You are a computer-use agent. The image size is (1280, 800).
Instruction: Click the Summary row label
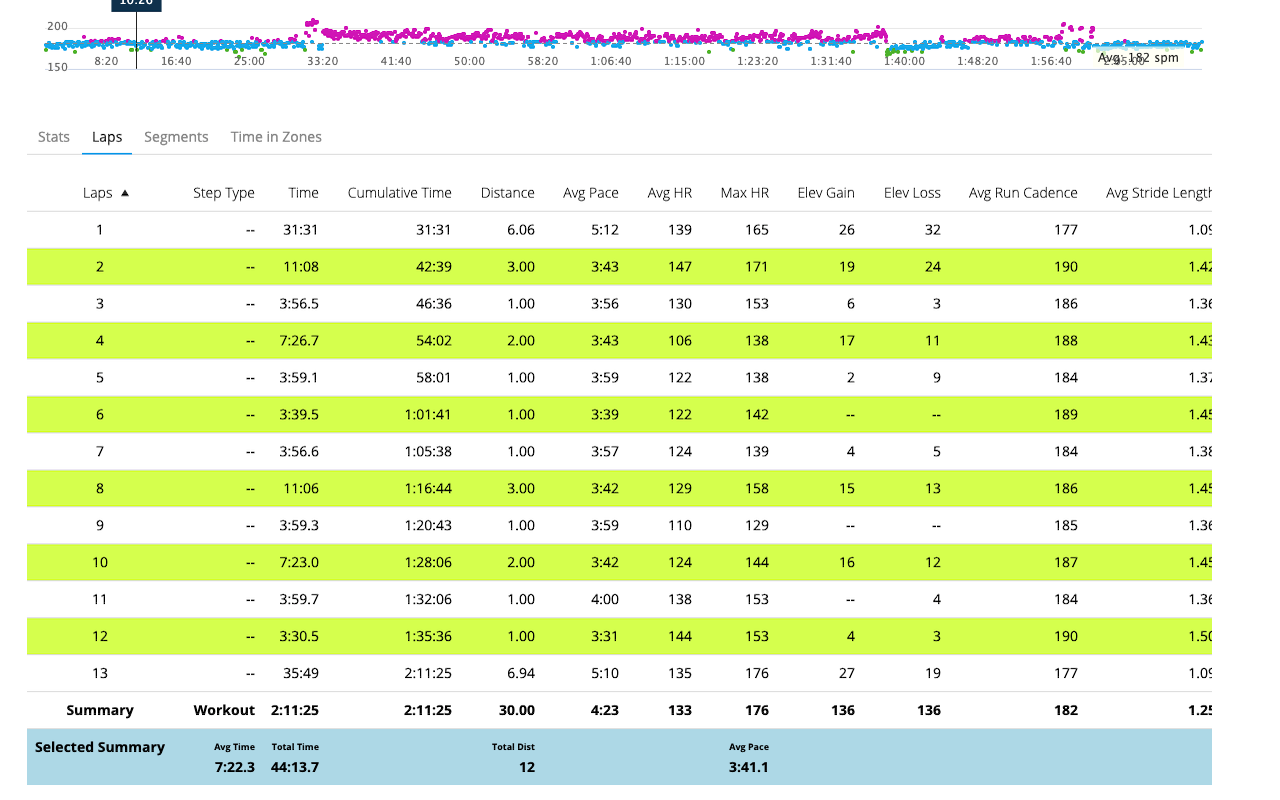pyautogui.click(x=100, y=711)
